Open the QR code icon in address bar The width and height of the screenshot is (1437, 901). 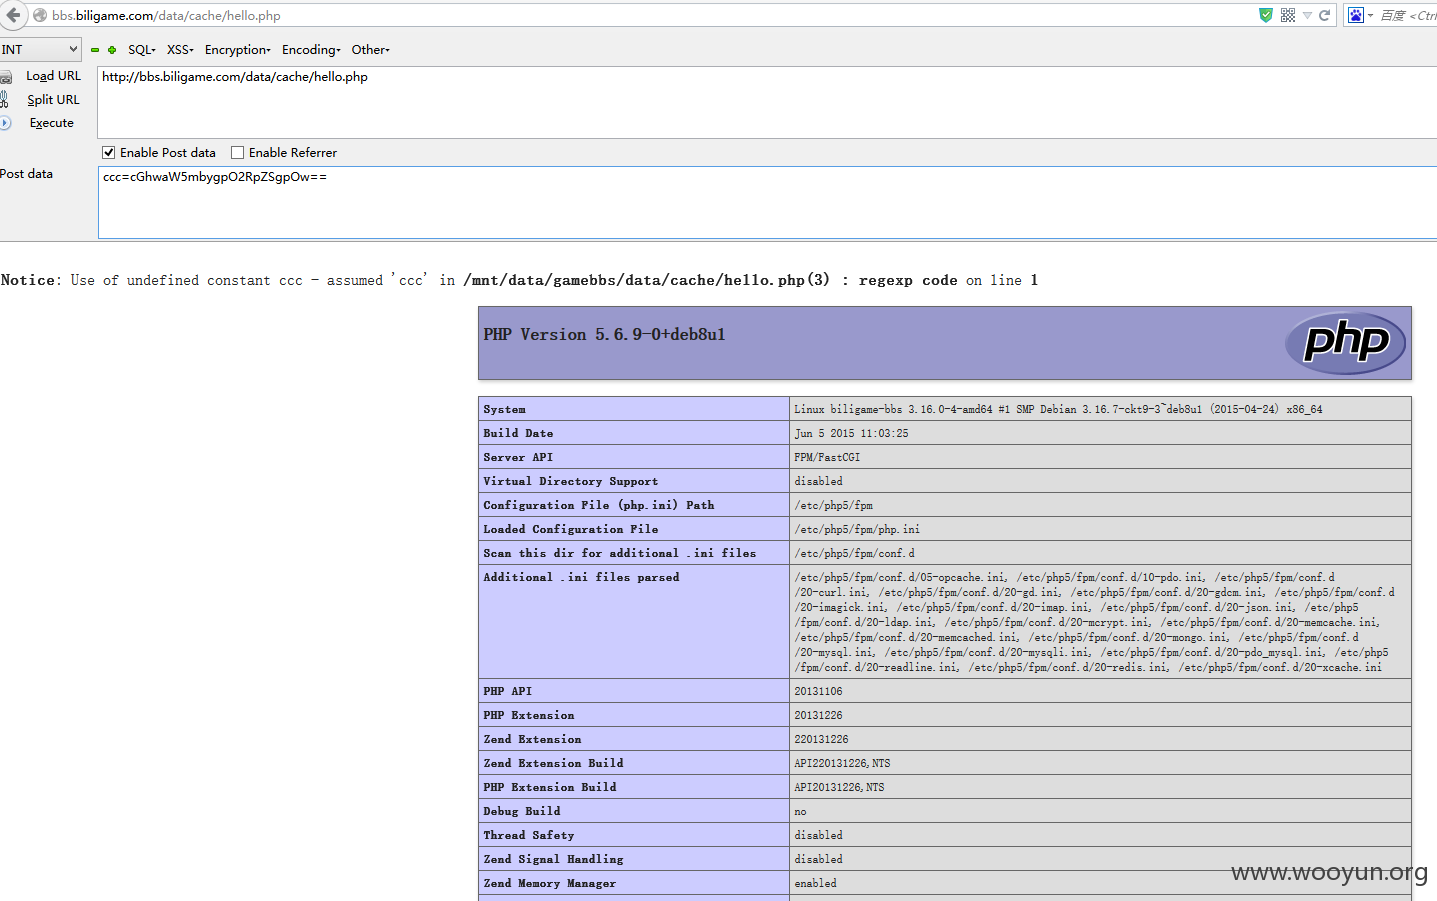coord(1288,15)
